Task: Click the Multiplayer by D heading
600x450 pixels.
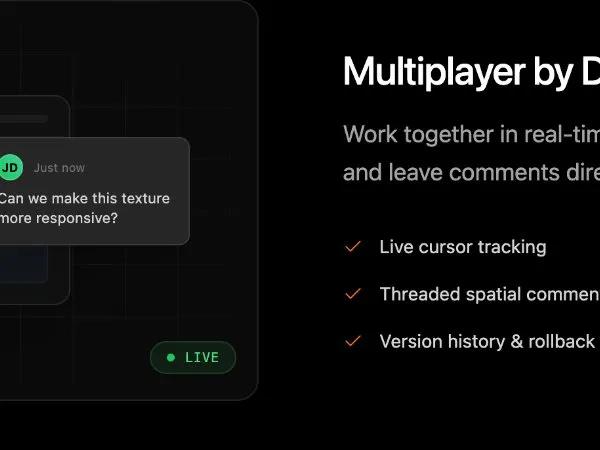Action: [471, 73]
